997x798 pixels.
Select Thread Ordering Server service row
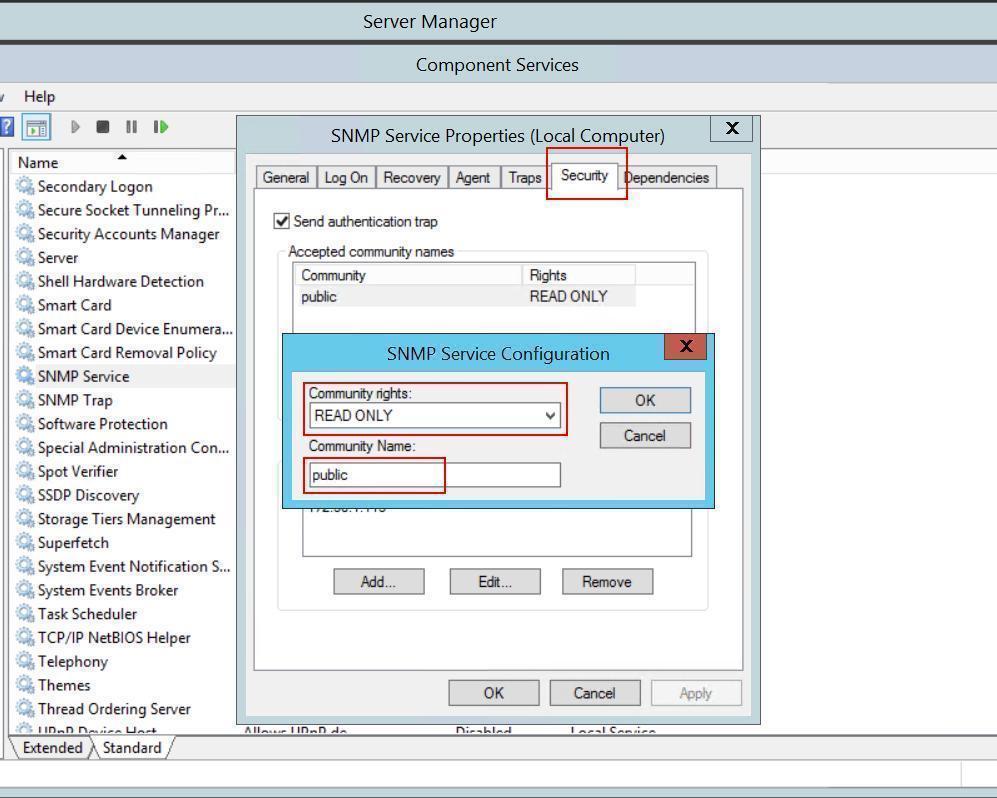[124, 708]
